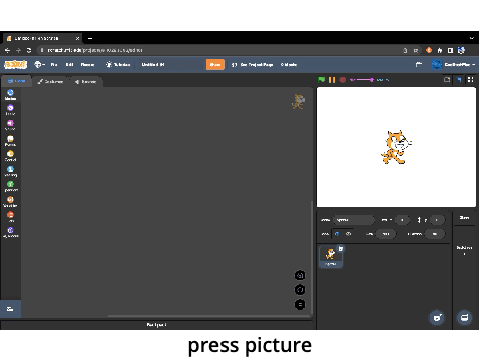The height and width of the screenshot is (360, 480).
Task: Open the browser extensions puzzle icon
Action: point(440,50)
